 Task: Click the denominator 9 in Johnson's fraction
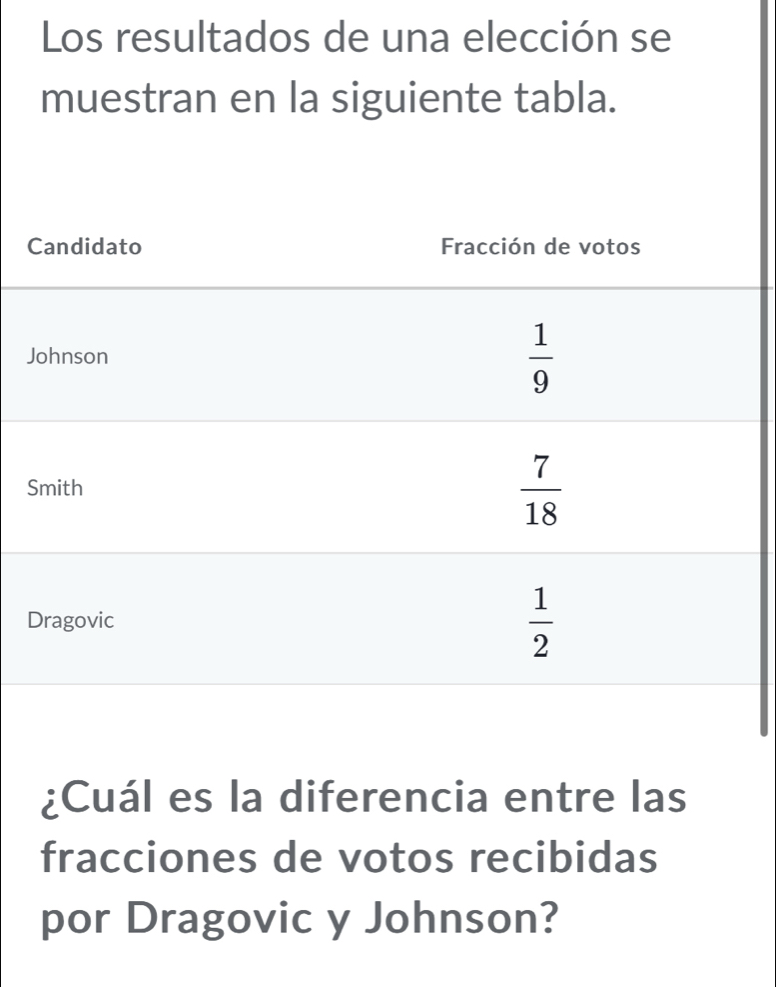click(x=540, y=382)
